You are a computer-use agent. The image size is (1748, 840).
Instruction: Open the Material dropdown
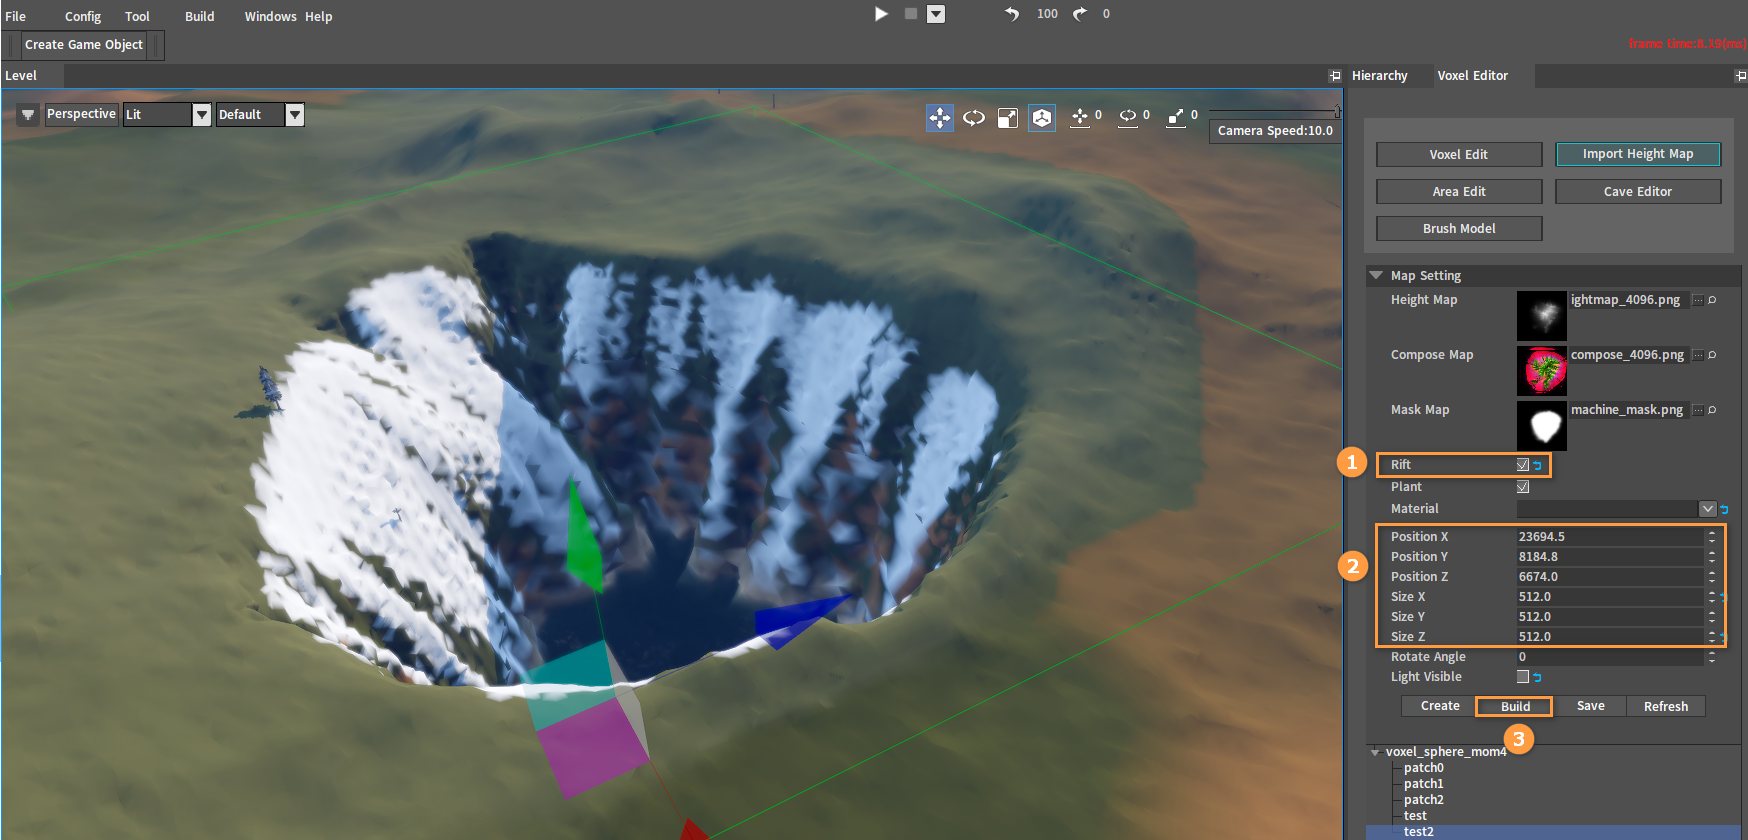click(1707, 509)
